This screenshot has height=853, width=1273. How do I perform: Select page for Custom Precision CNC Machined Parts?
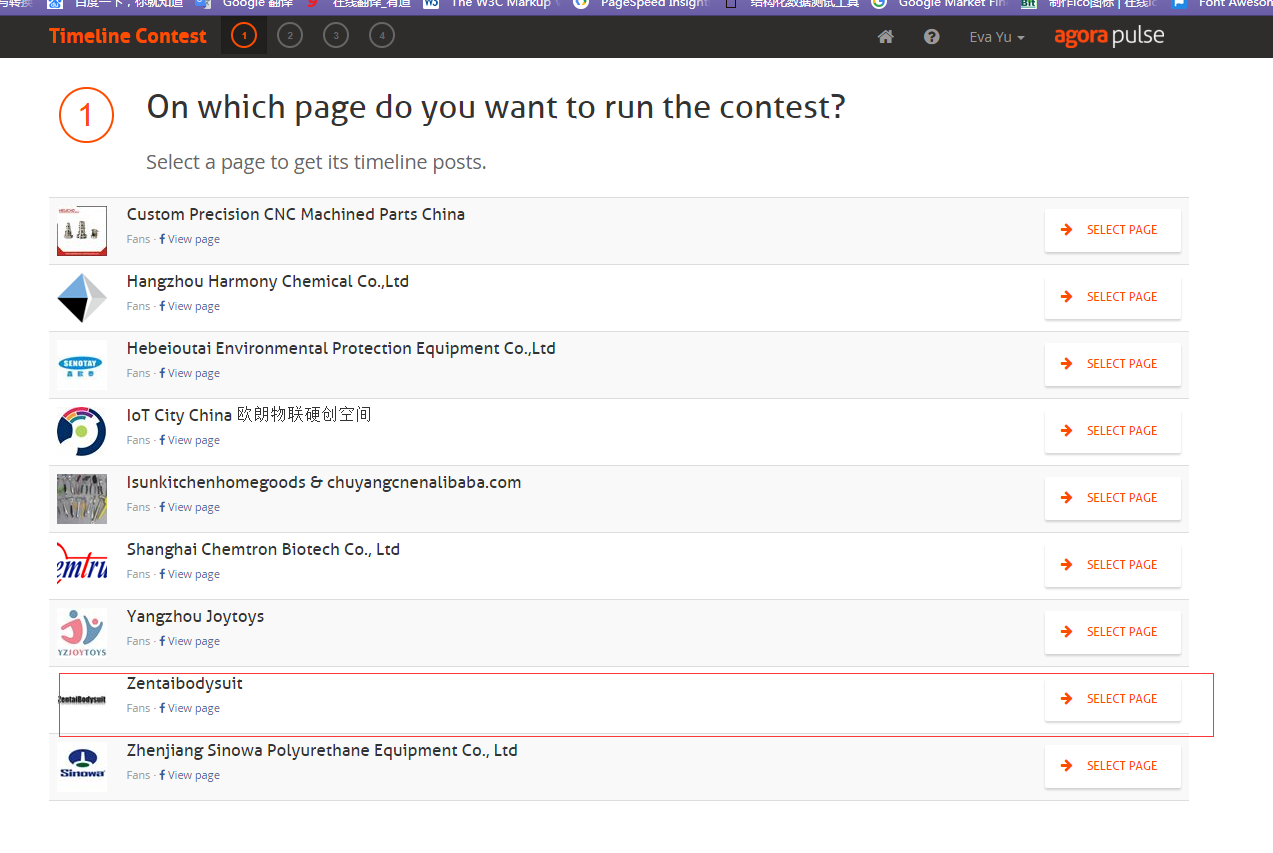(x=1113, y=230)
